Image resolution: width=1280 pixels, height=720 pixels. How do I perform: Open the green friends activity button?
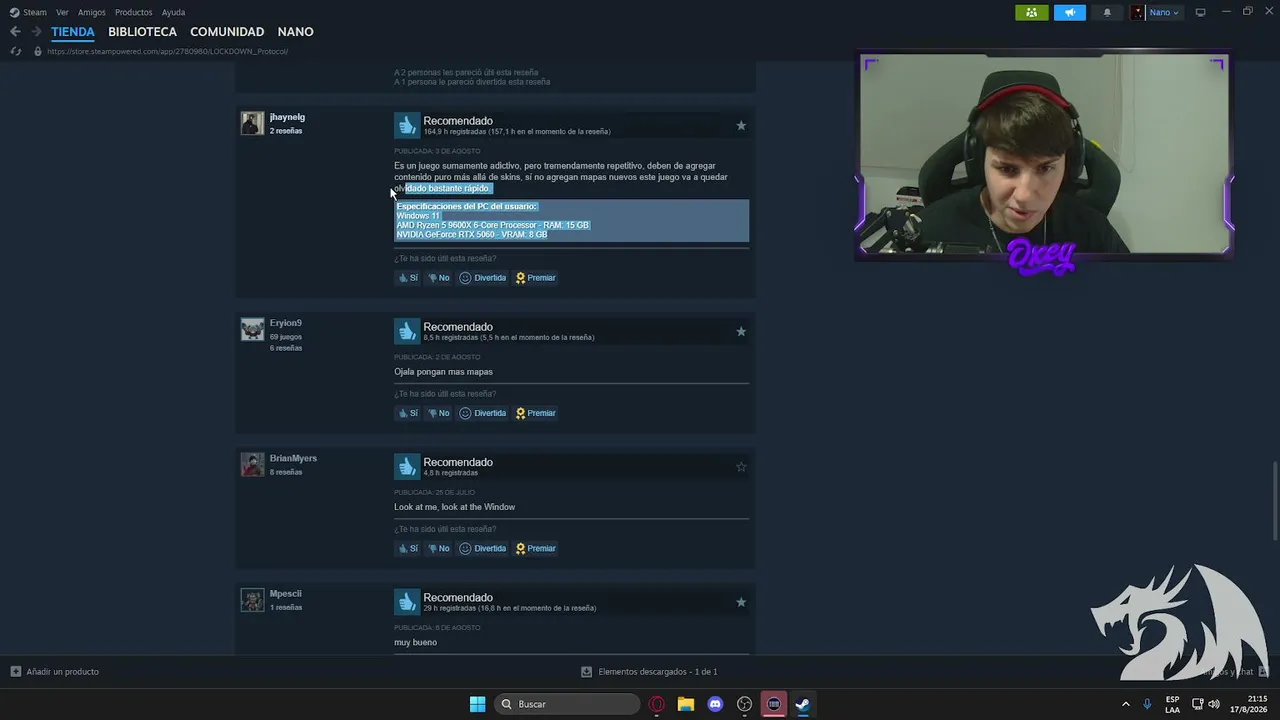pos(1032,12)
